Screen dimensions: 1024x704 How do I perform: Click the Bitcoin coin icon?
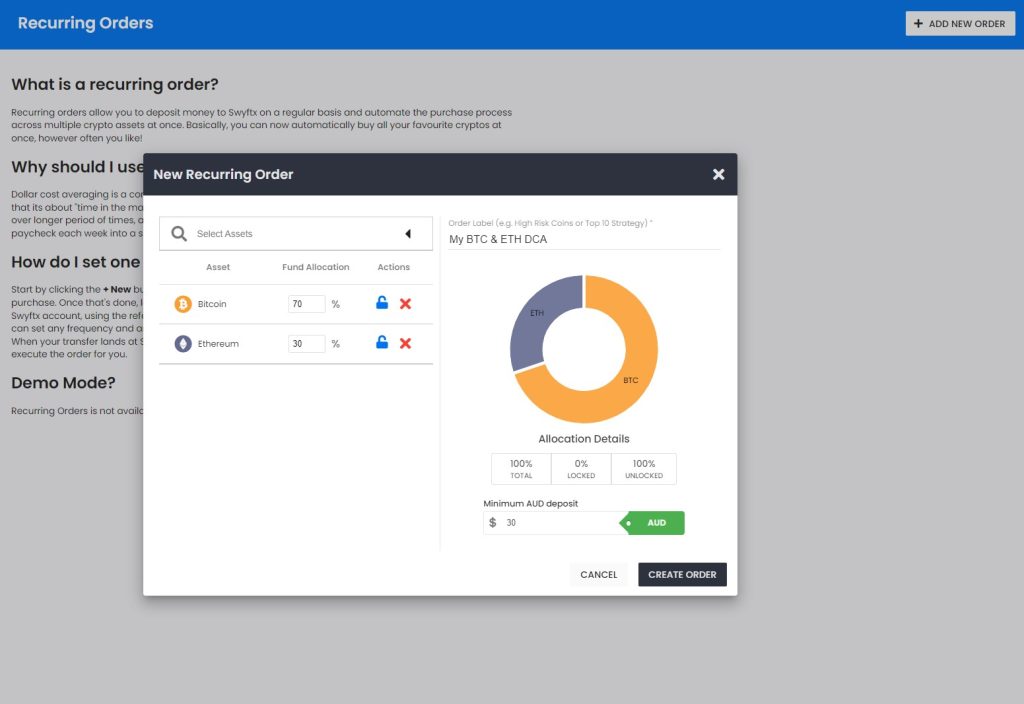click(183, 303)
